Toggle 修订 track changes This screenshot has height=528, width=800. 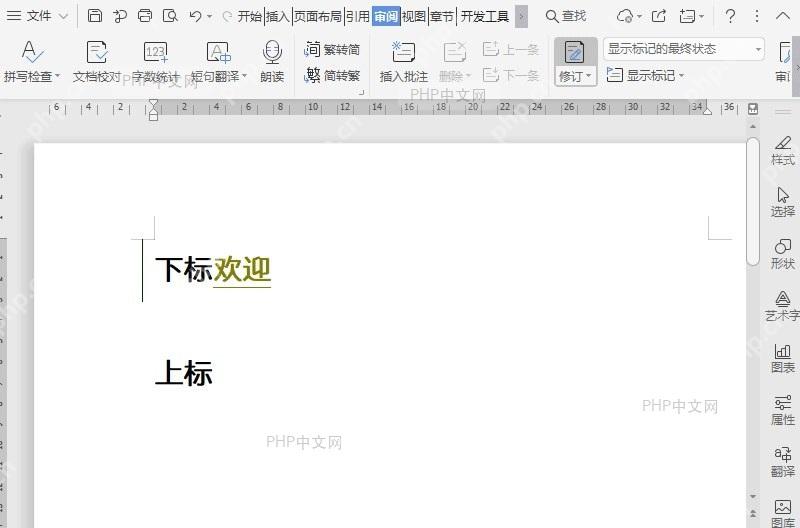click(575, 61)
